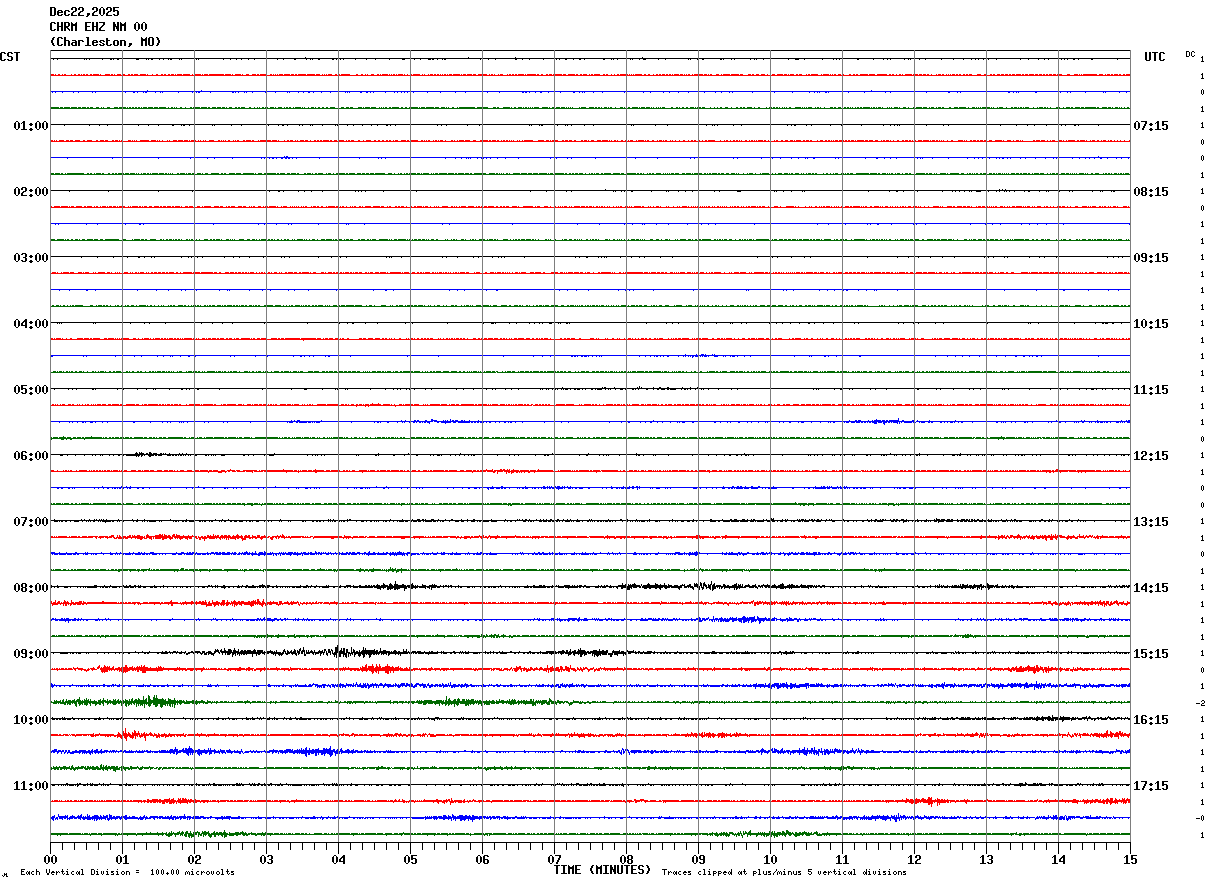Click the 'TIME (MINUTES)' axis title
Screen dimensions: 1210x886
click(x=602, y=870)
